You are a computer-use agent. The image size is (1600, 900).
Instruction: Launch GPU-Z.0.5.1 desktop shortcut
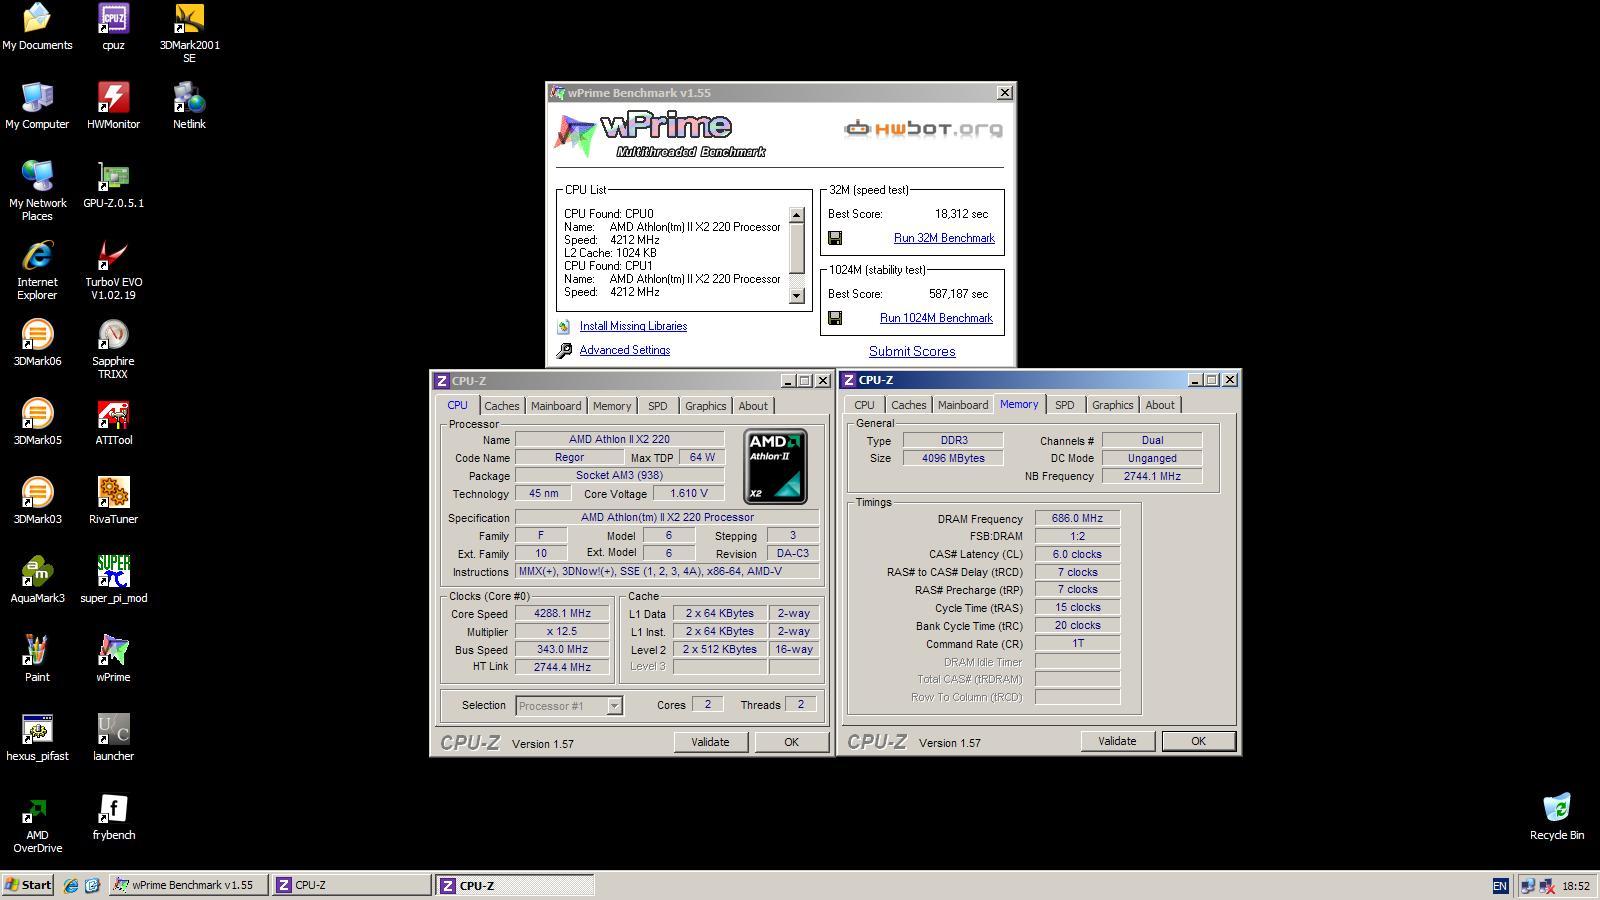113,185
